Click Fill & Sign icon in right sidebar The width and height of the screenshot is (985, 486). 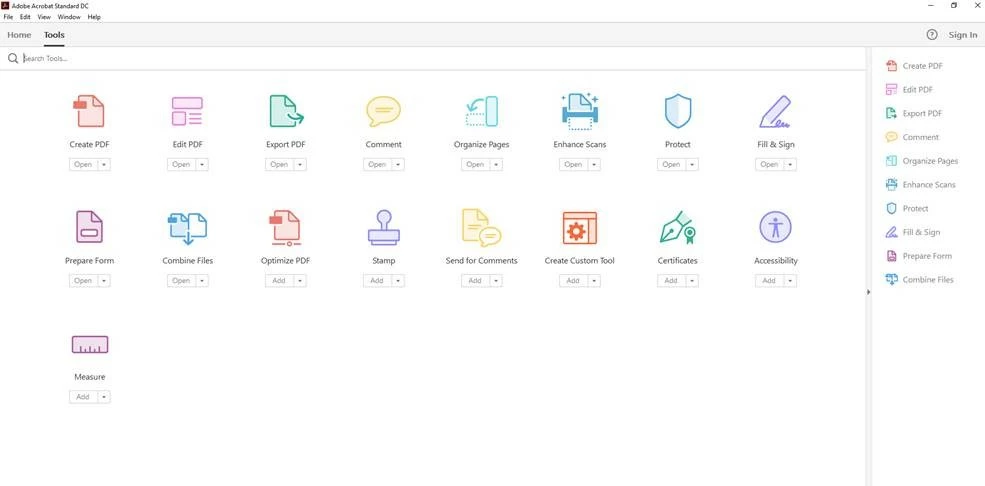891,232
